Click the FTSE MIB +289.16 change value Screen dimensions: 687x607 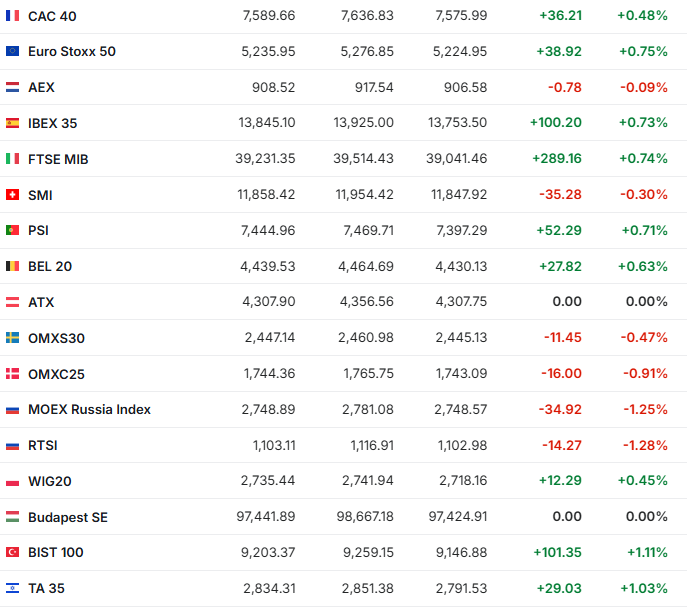click(x=559, y=159)
